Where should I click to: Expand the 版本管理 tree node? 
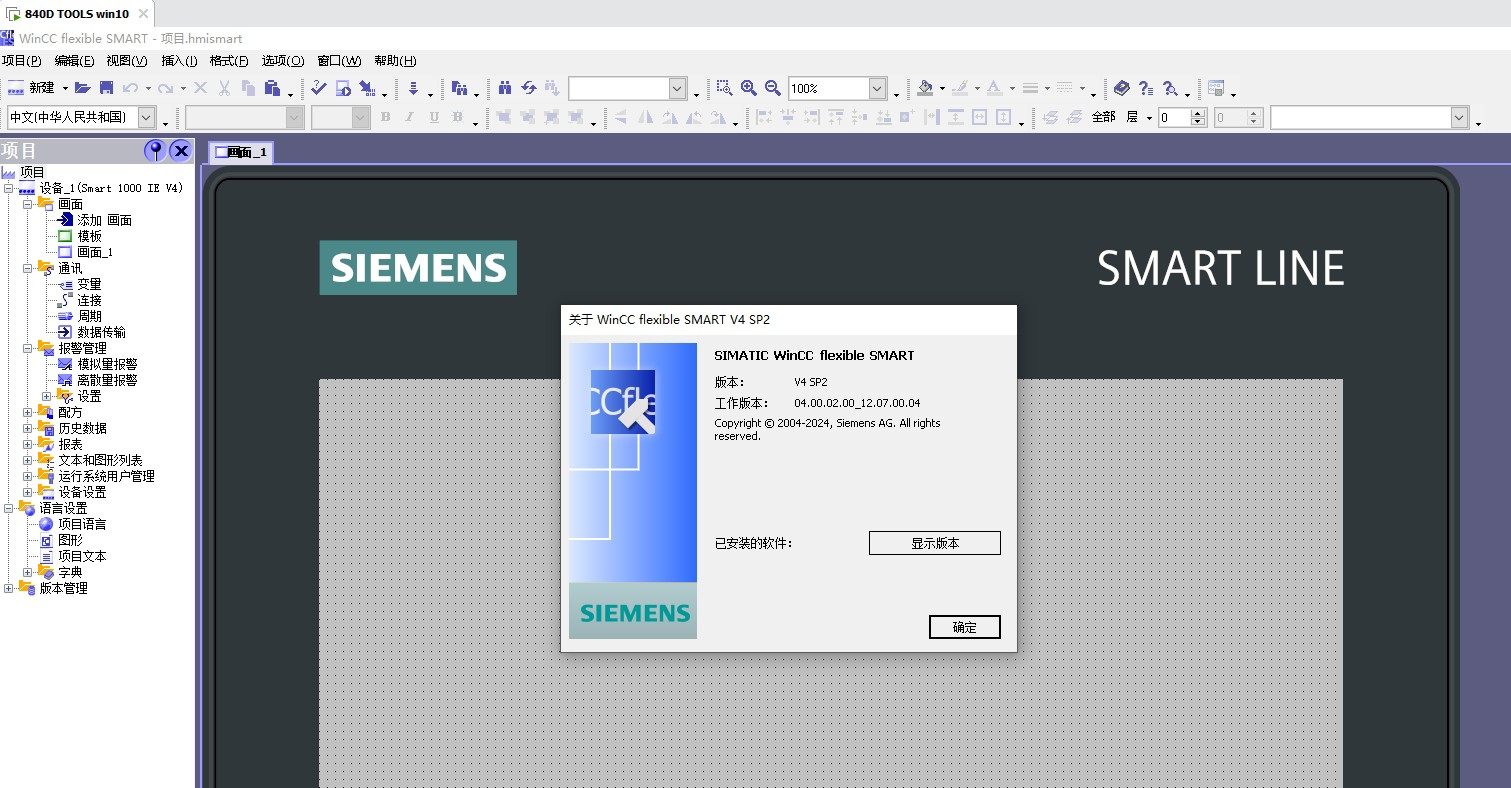point(9,588)
